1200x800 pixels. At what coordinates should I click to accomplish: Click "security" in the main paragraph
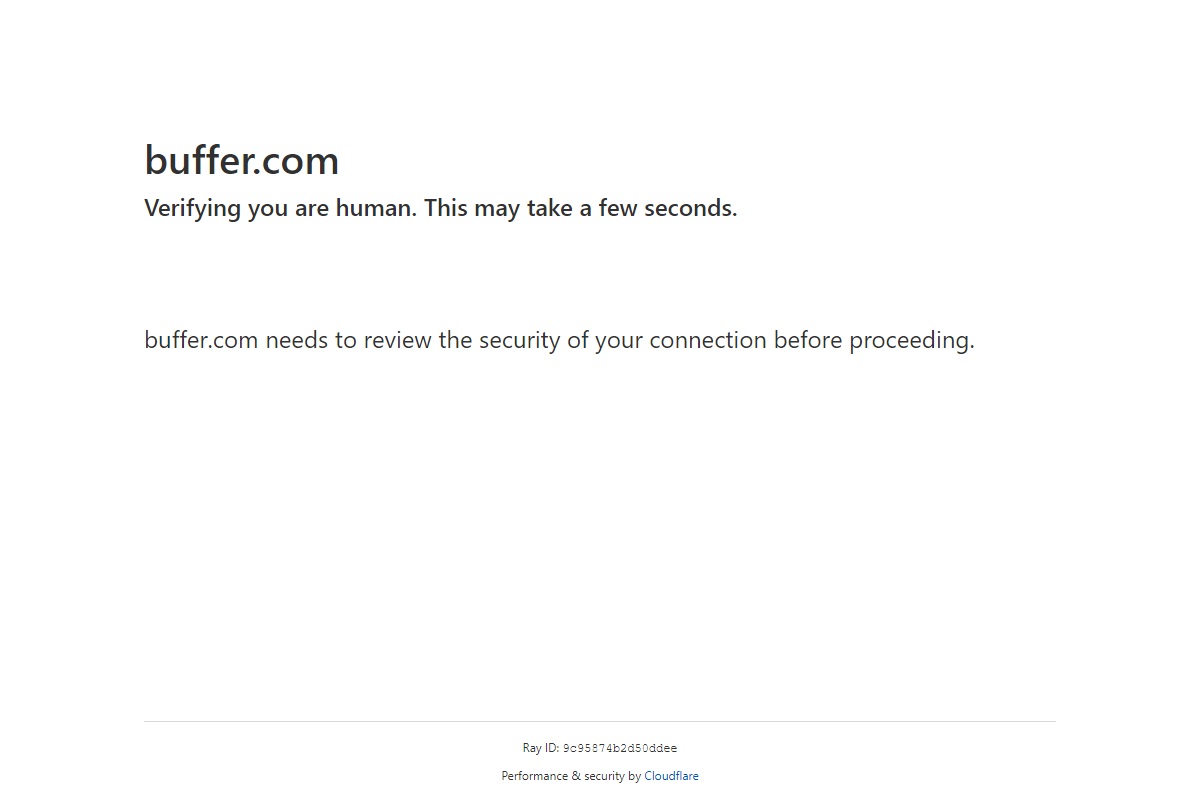[x=520, y=340]
